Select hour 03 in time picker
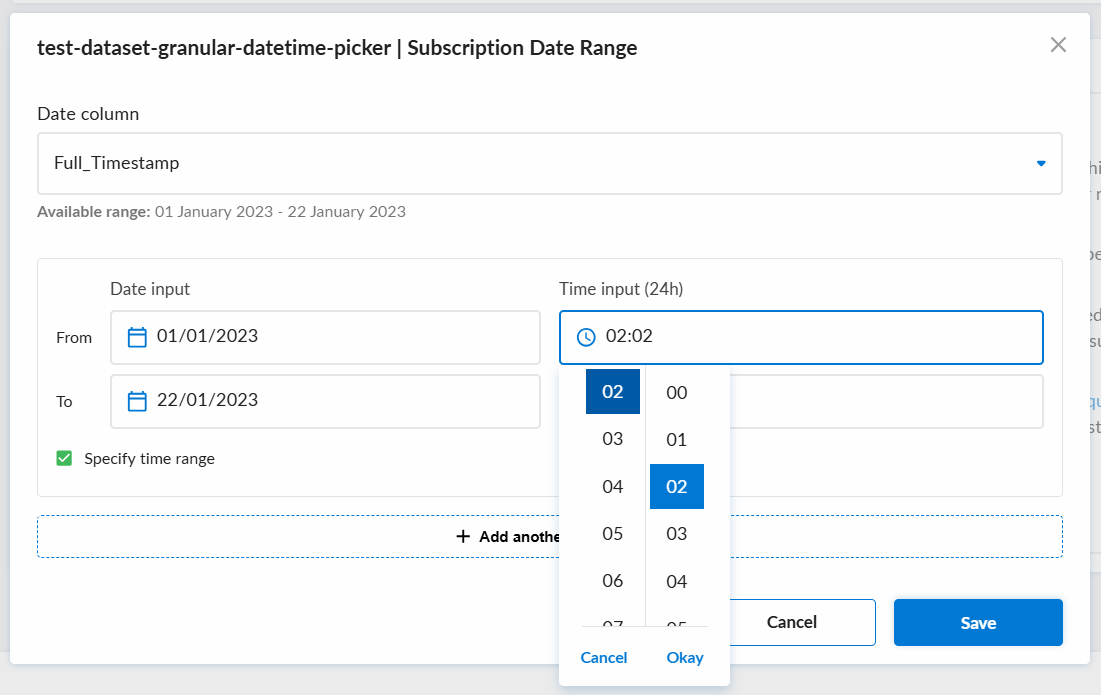 point(612,439)
